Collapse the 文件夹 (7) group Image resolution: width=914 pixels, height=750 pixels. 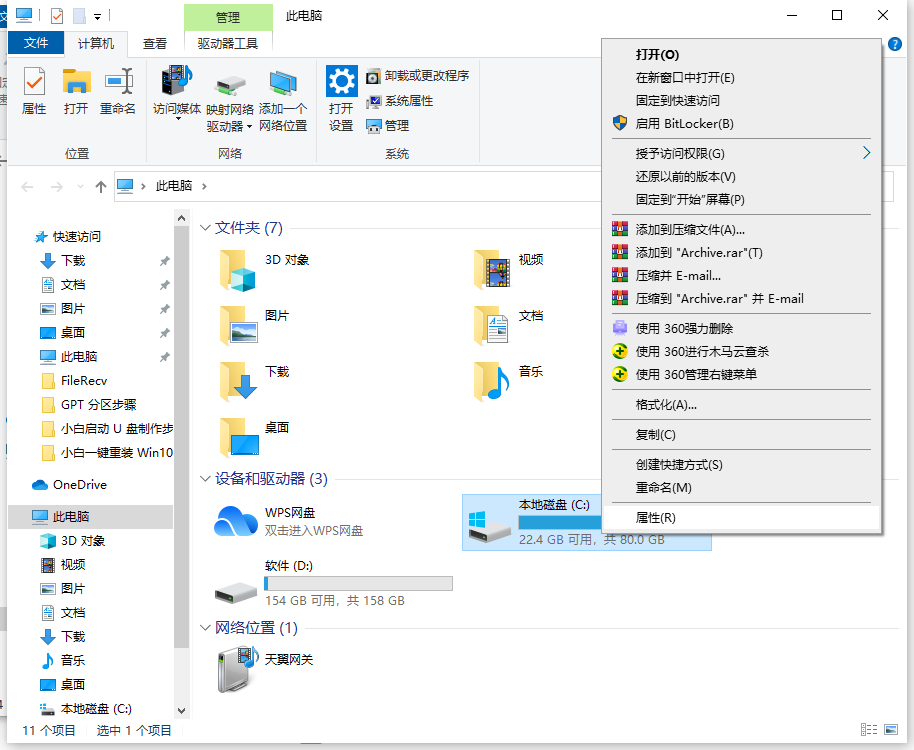coord(205,228)
